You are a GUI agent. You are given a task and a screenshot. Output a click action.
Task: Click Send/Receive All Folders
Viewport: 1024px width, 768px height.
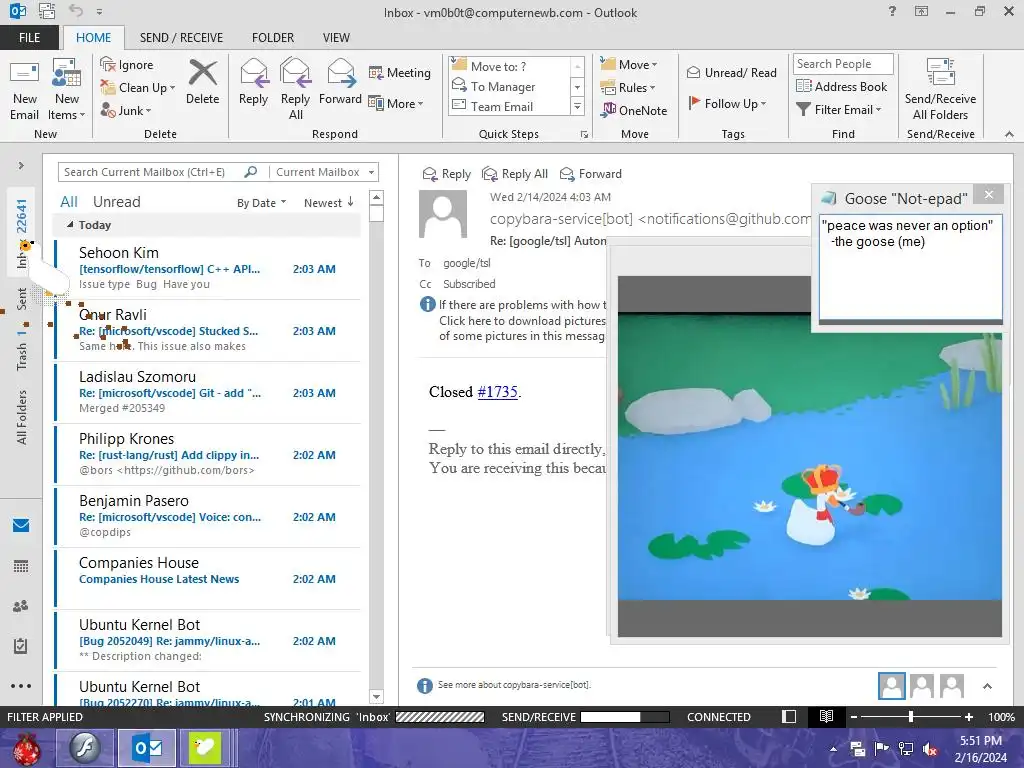940,89
